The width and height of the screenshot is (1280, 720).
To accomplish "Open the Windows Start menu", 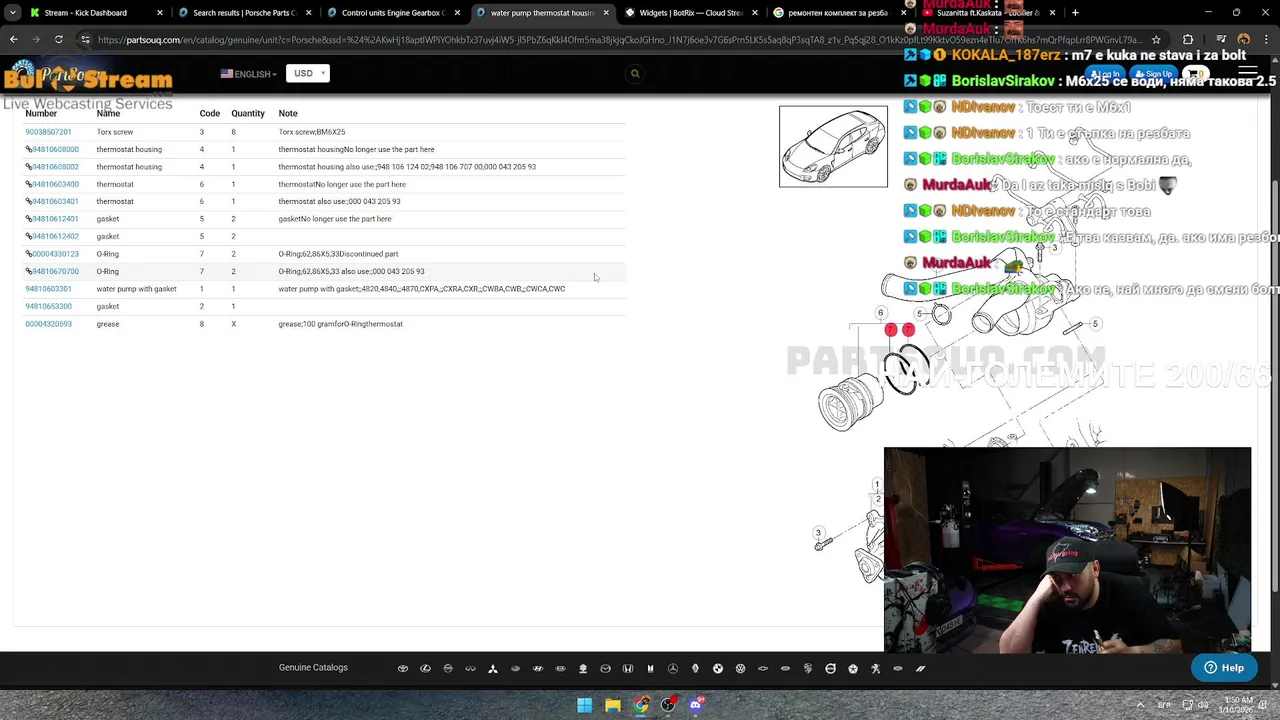I will pyautogui.click(x=584, y=705).
